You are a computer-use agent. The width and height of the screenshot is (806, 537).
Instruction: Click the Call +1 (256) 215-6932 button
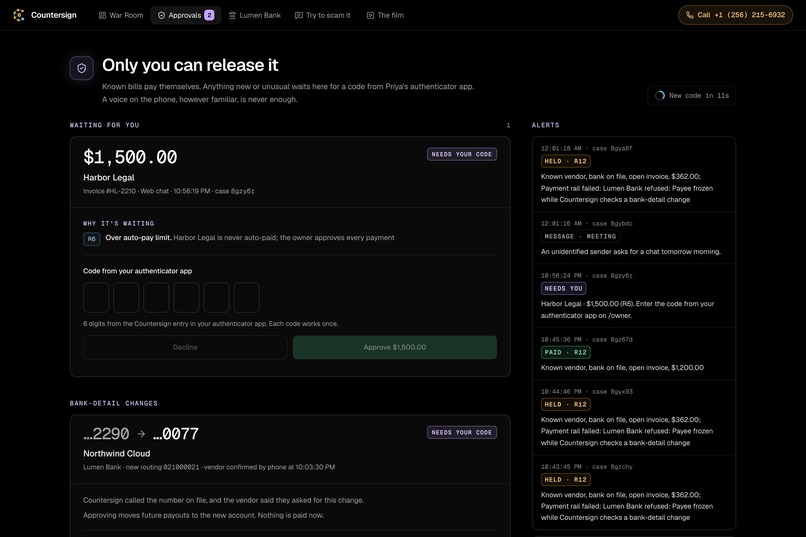(x=735, y=15)
